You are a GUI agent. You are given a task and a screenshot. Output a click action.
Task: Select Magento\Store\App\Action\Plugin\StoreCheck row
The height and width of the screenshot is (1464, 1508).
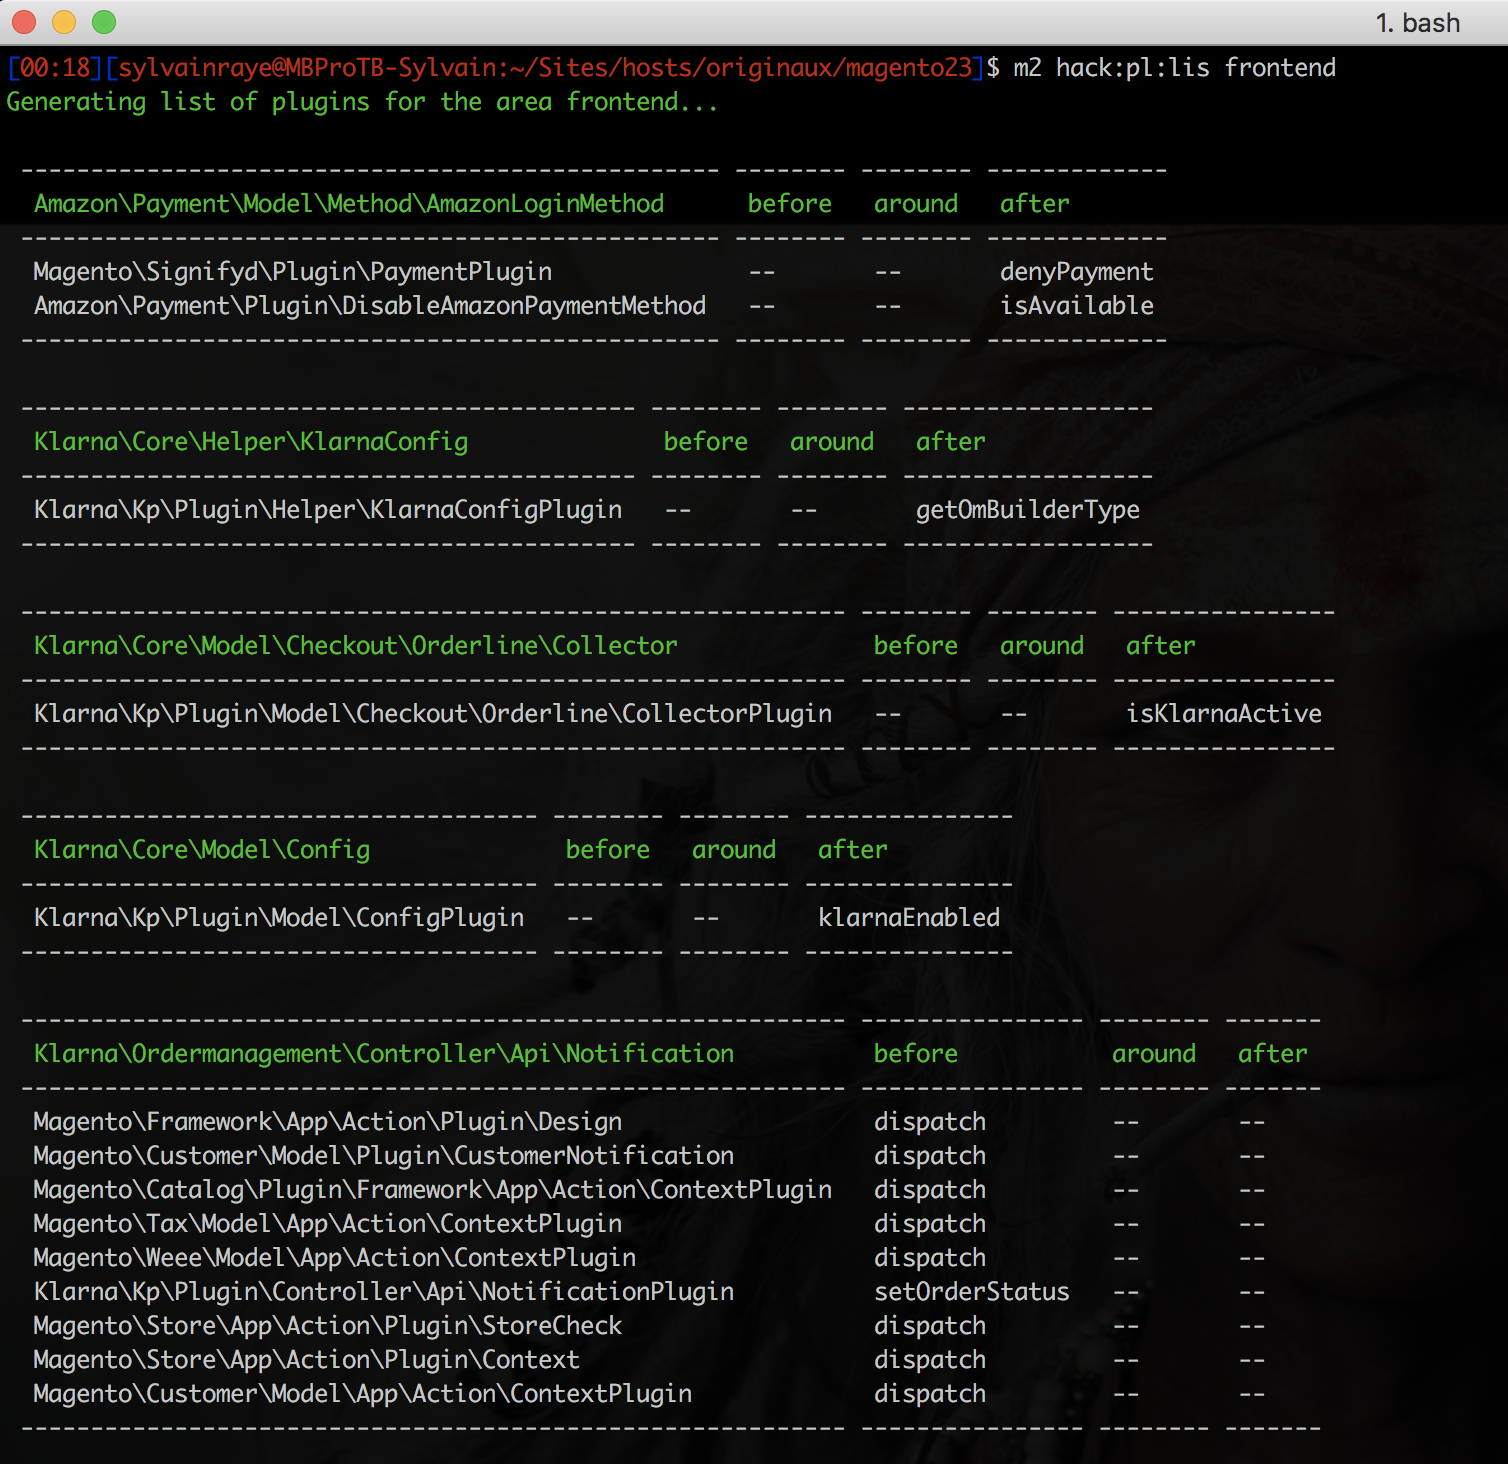650,1326
